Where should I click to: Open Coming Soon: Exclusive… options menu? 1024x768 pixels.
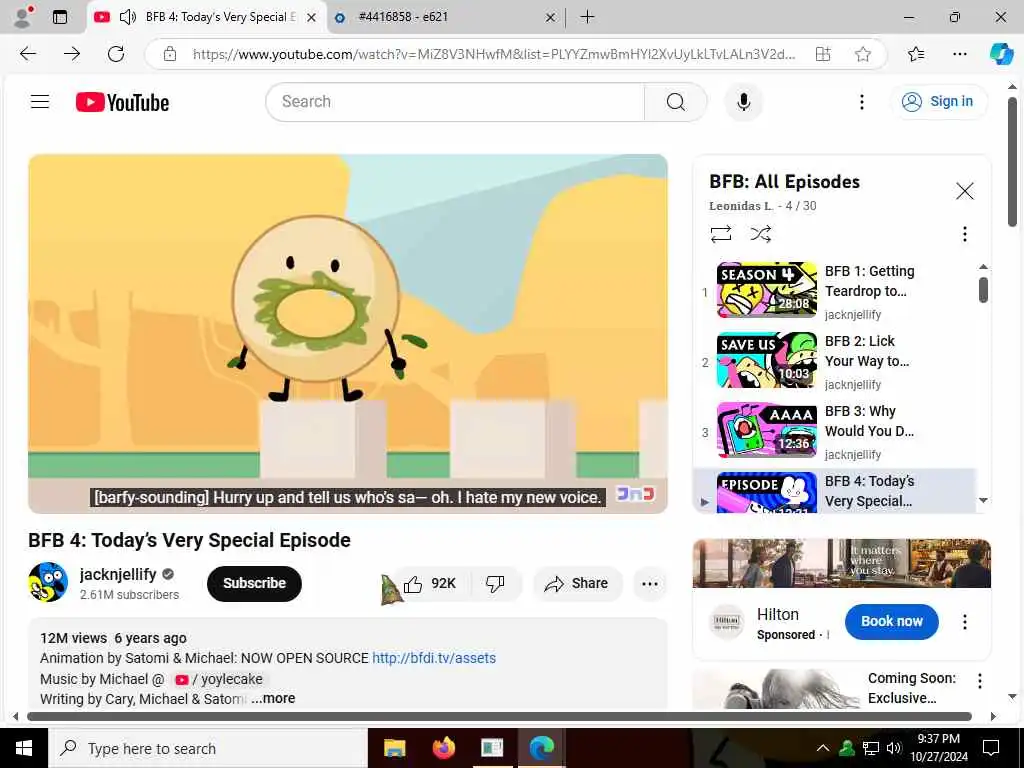click(979, 680)
